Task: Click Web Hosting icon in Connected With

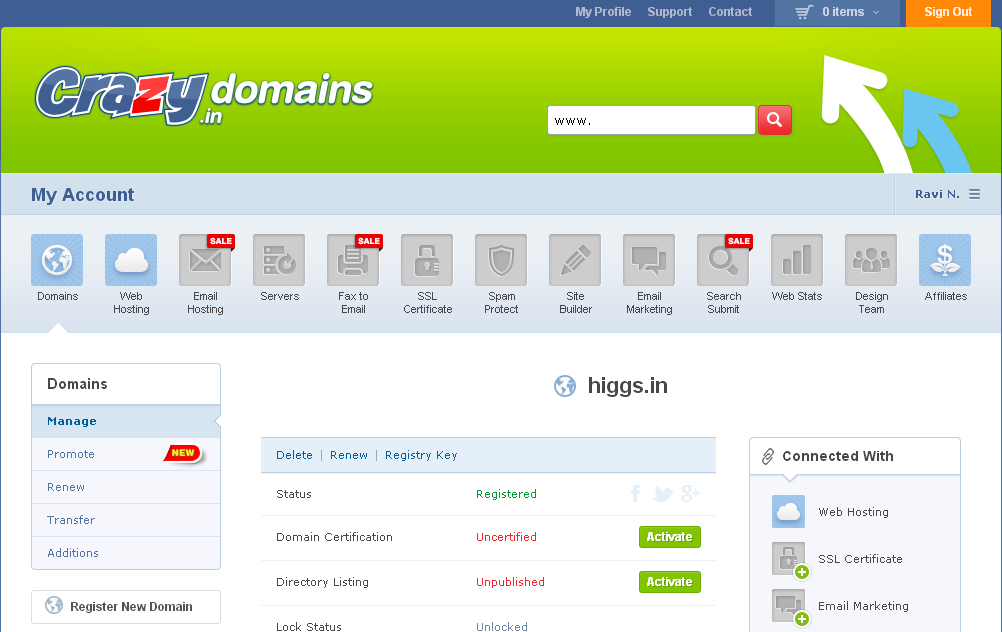Action: point(789,511)
